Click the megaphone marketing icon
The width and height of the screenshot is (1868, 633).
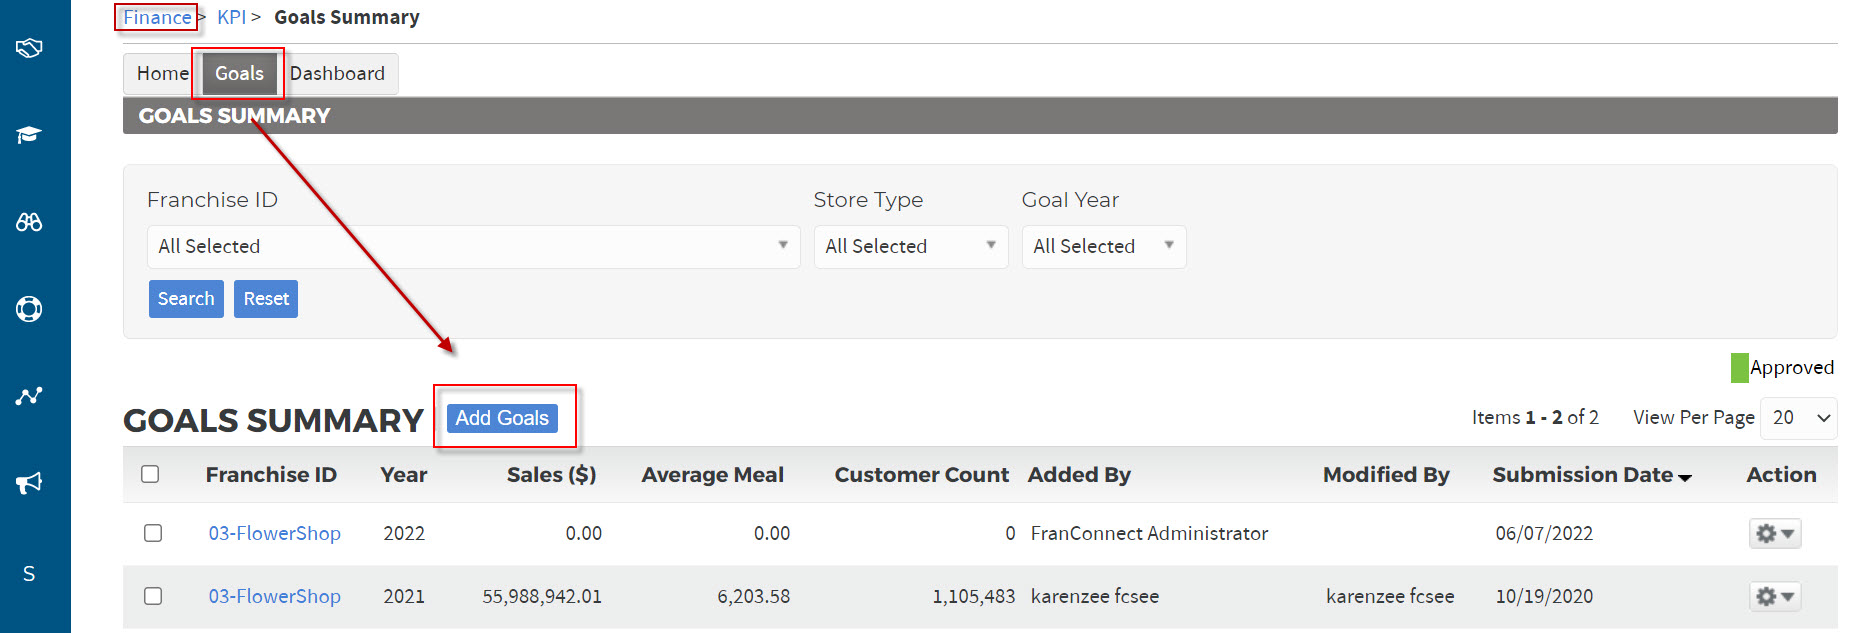(x=29, y=483)
